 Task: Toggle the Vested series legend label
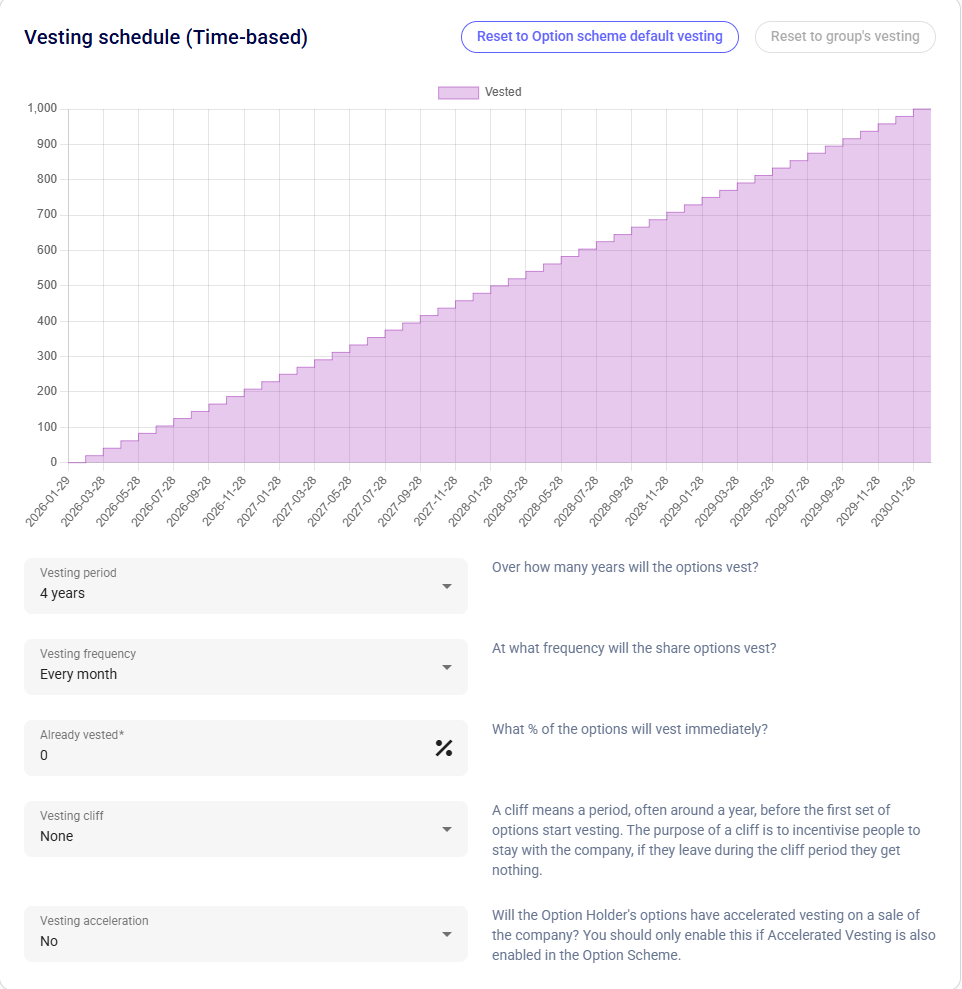503,92
